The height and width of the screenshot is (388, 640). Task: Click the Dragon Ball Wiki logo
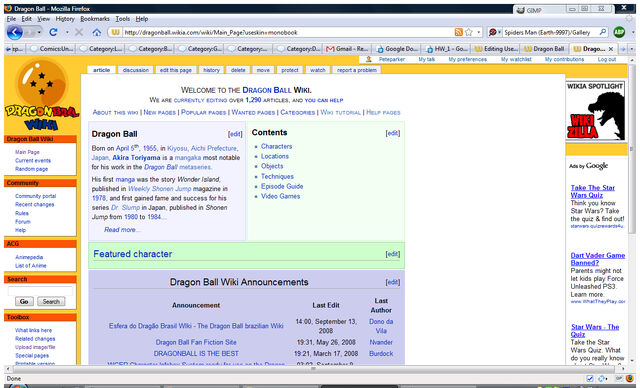(x=41, y=95)
